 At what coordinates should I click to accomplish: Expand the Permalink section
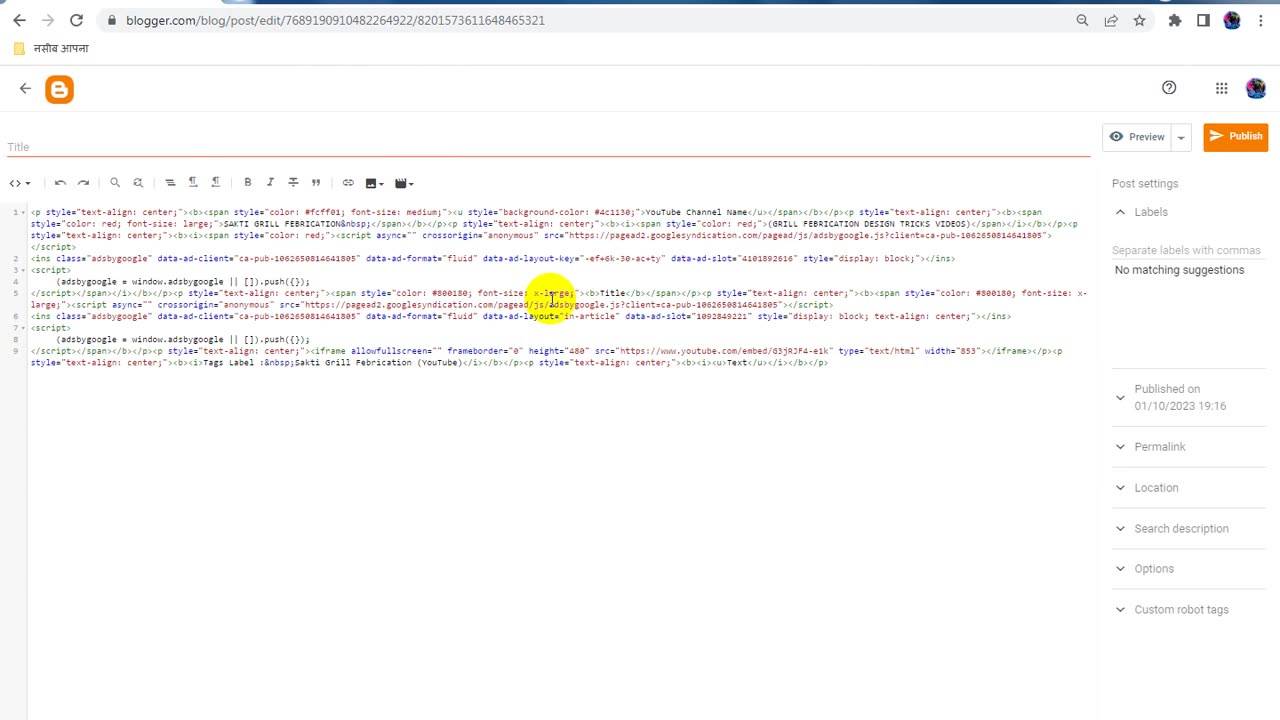pyautogui.click(x=1120, y=447)
